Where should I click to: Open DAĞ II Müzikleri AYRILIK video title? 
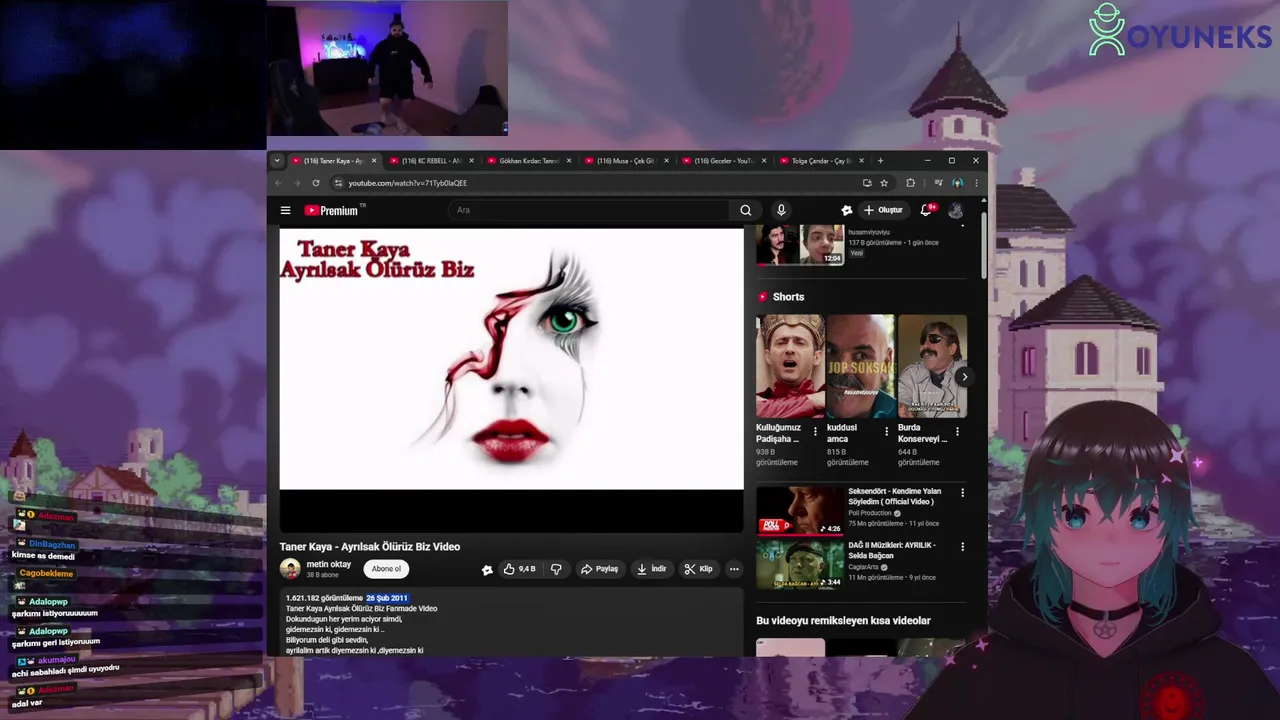892,550
